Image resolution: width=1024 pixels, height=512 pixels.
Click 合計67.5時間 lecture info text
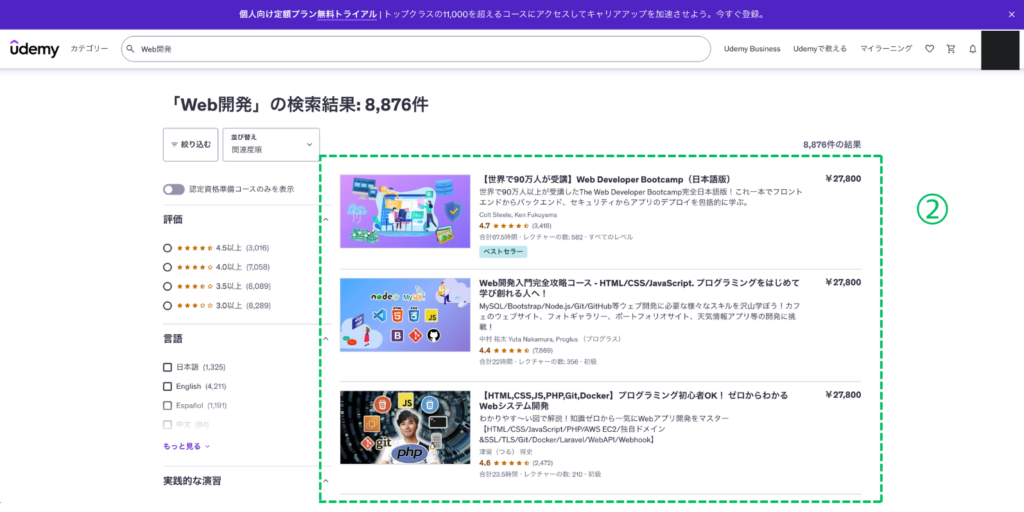tap(556, 237)
